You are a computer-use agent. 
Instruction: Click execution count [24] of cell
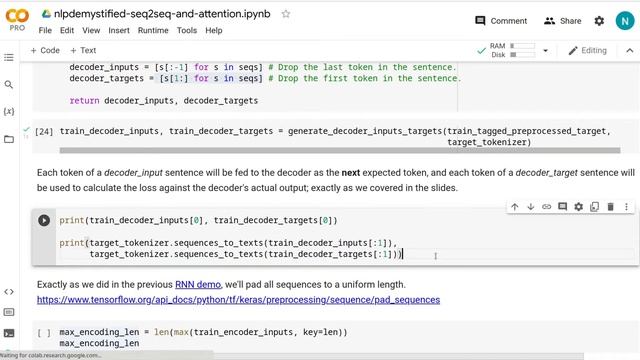click(x=44, y=131)
